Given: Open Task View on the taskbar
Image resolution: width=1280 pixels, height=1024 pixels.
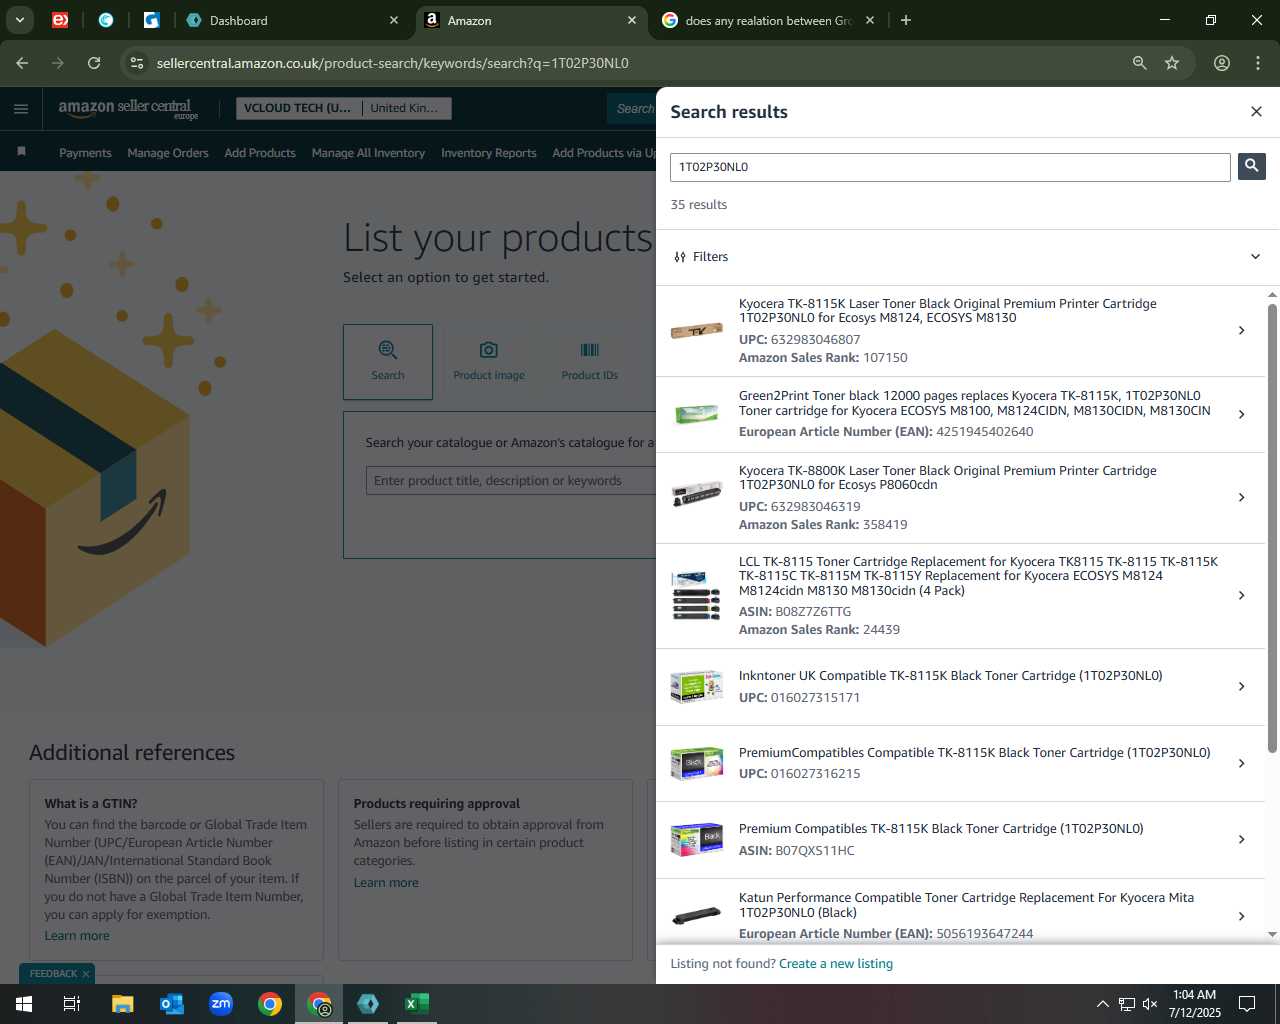Looking at the screenshot, I should point(72,1004).
